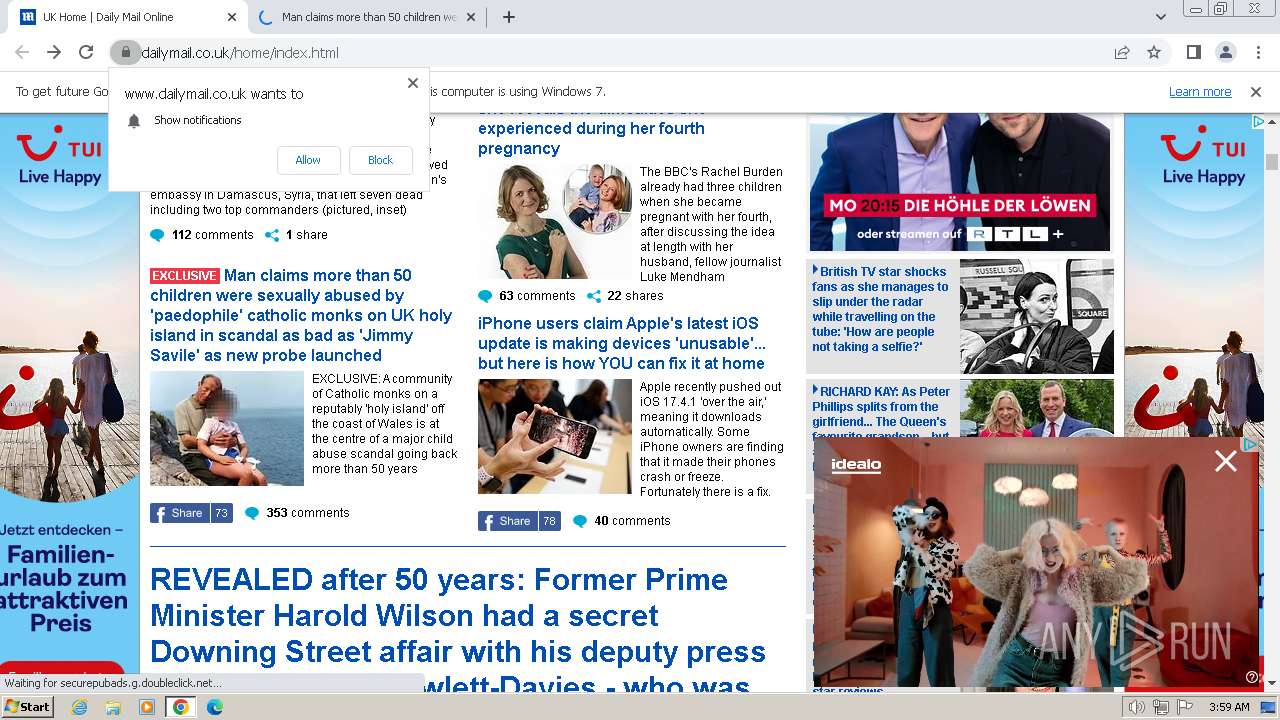Allow notifications from dailymail.co.uk

click(308, 160)
